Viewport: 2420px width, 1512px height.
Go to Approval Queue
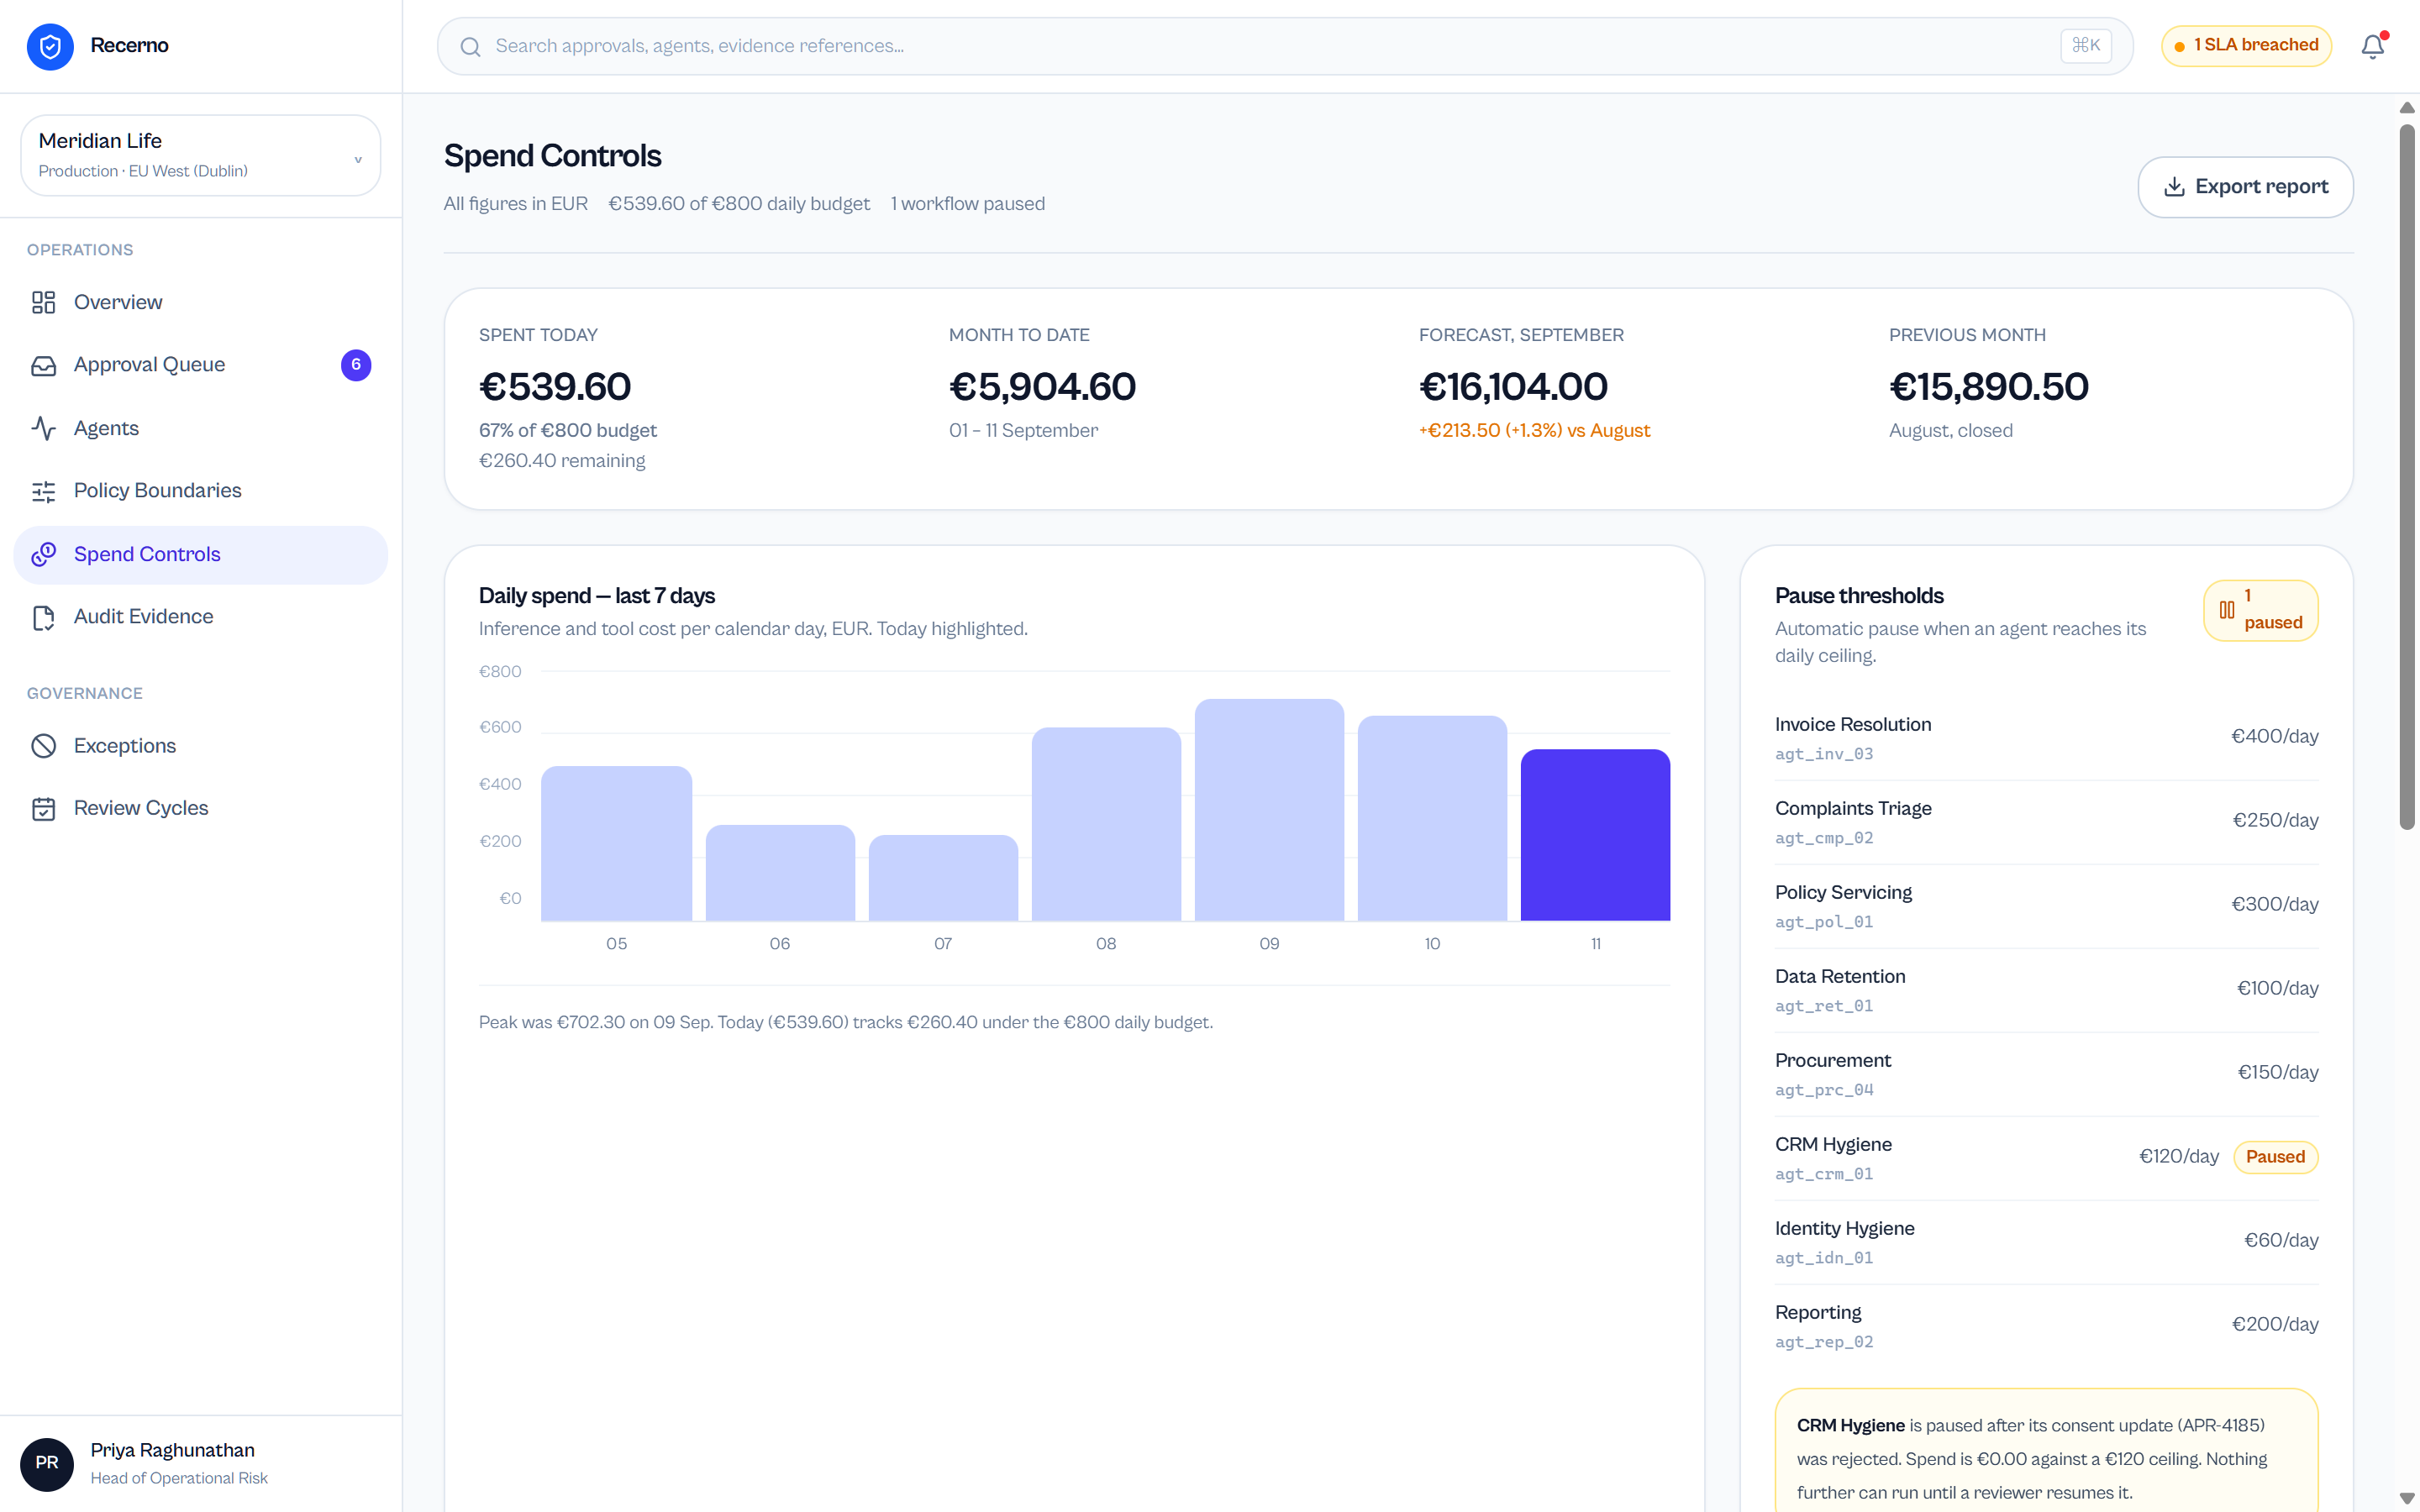coord(201,365)
